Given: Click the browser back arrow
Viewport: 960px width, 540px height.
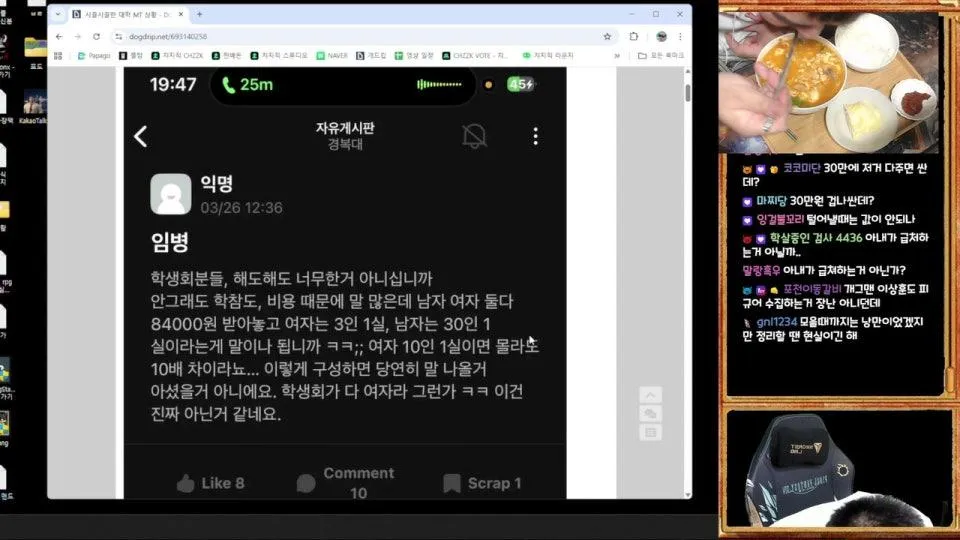Looking at the screenshot, I should click(59, 36).
